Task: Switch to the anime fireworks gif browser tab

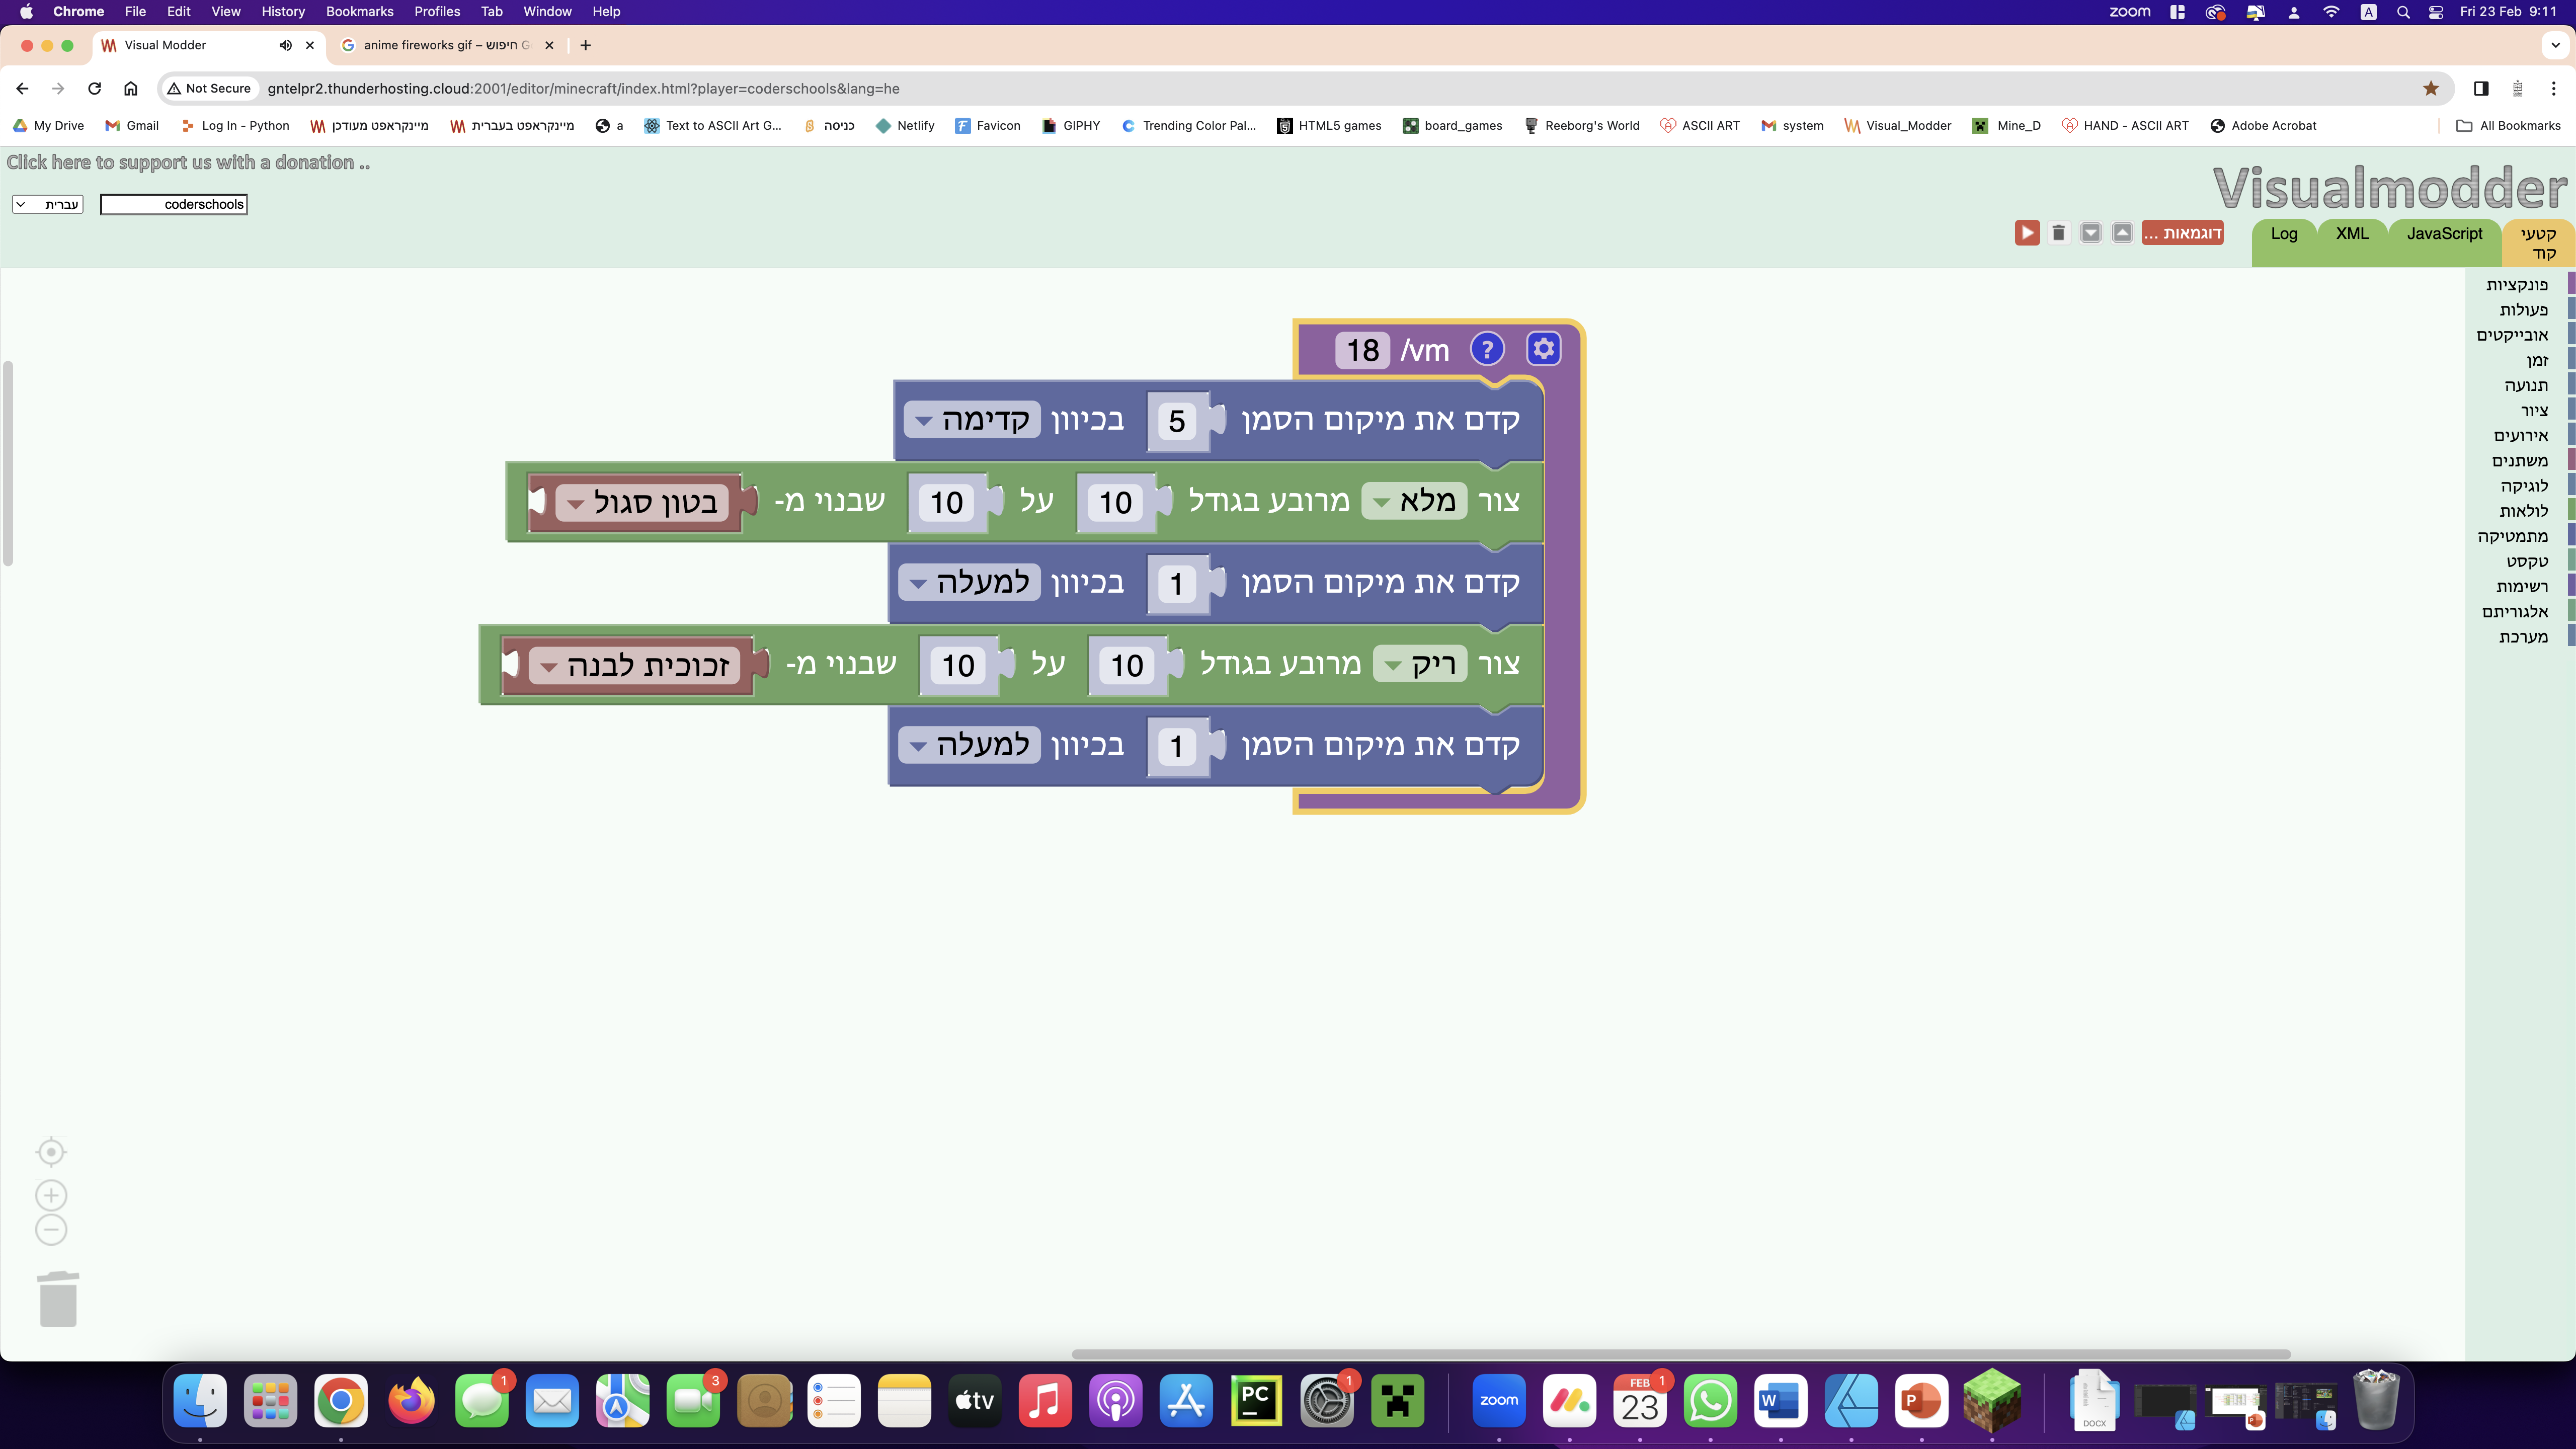Action: click(x=447, y=45)
